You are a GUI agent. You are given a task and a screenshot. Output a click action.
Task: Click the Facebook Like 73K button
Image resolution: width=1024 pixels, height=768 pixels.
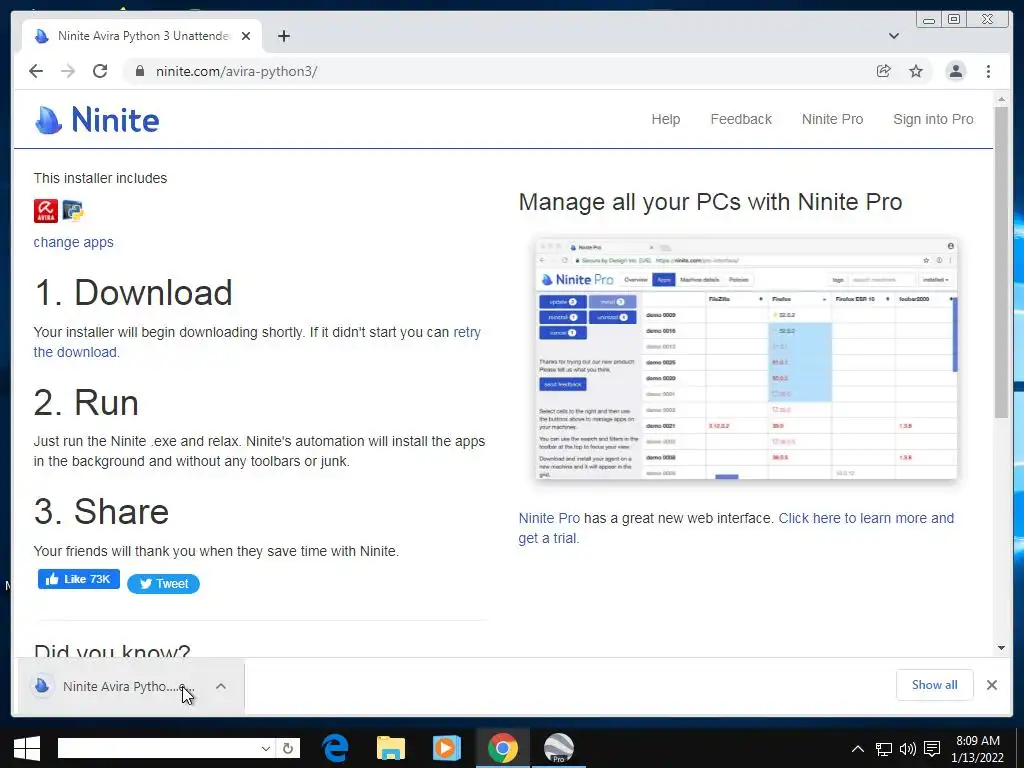point(78,579)
